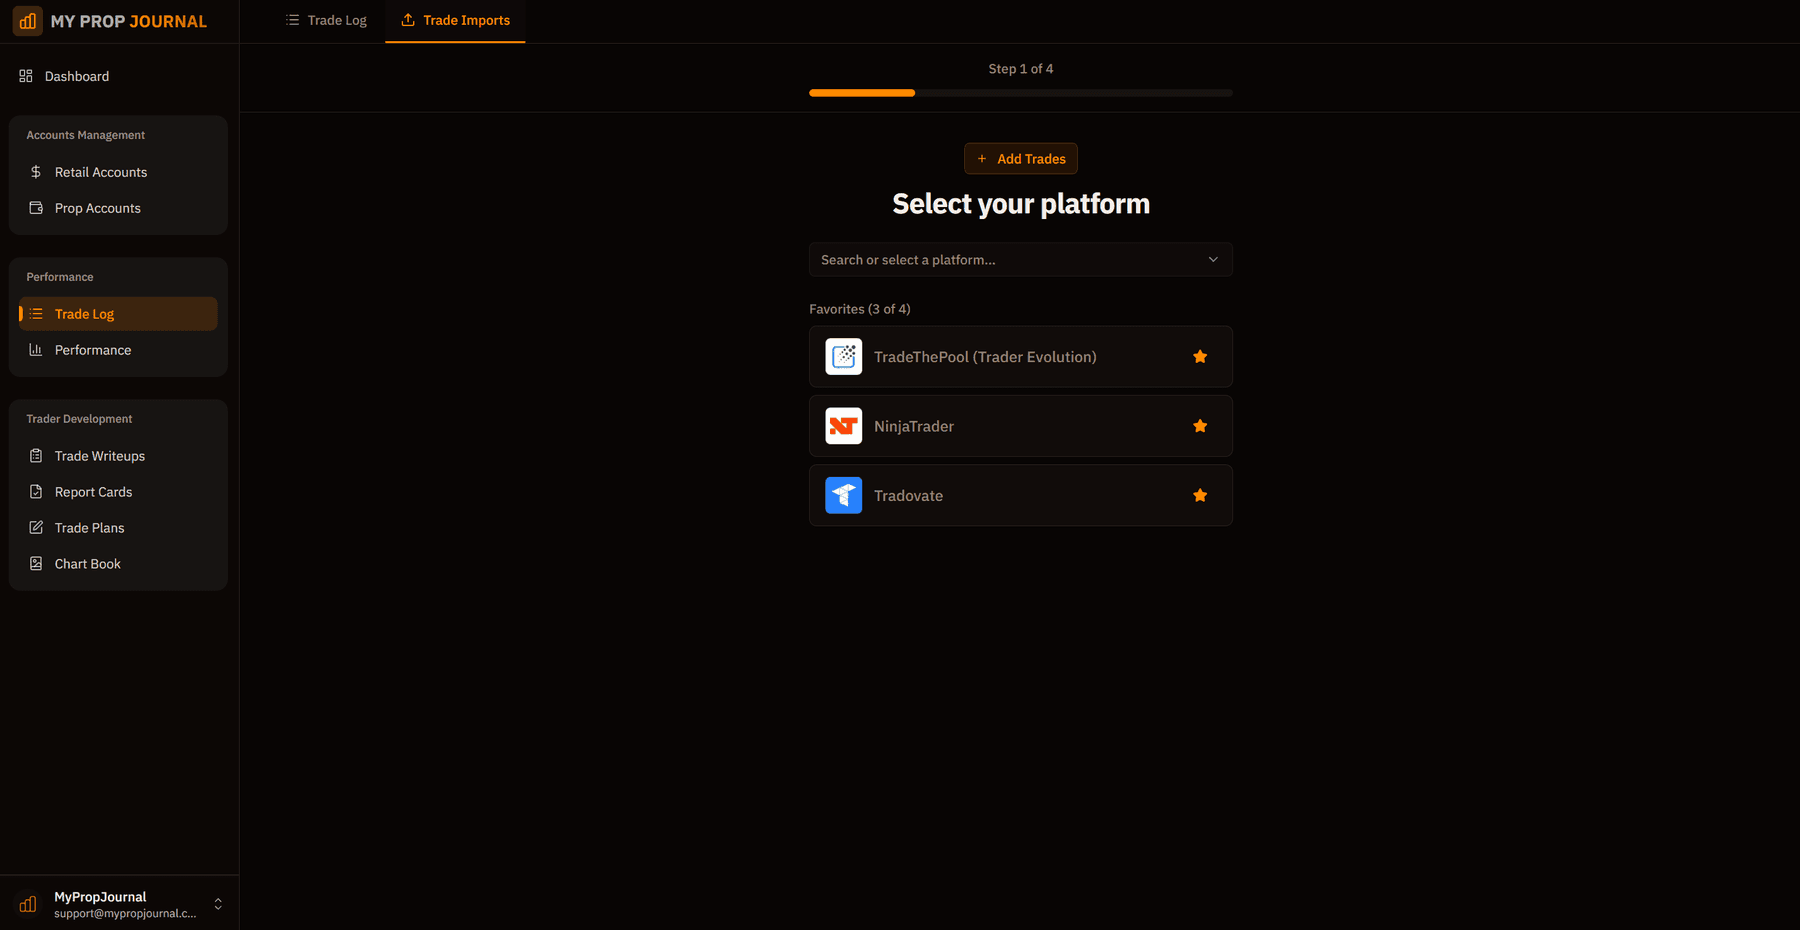The width and height of the screenshot is (1800, 930).
Task: Click the Retail Accounts dollar icon
Action: coord(36,172)
